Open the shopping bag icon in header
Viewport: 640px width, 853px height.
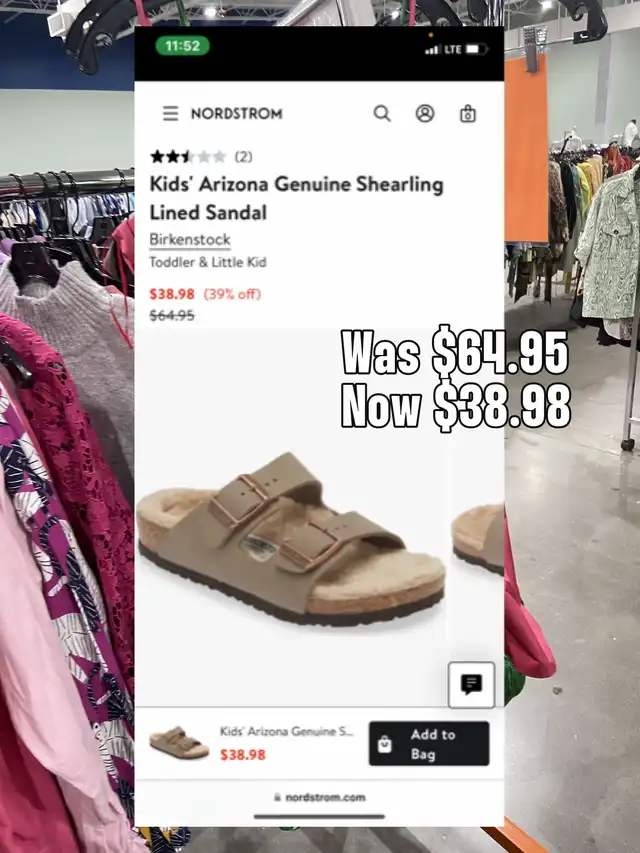[468, 114]
